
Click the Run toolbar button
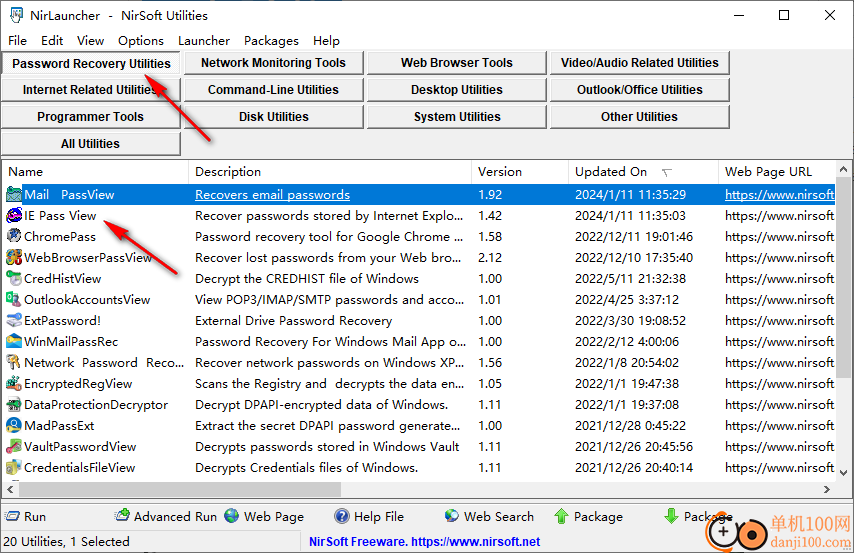26,516
